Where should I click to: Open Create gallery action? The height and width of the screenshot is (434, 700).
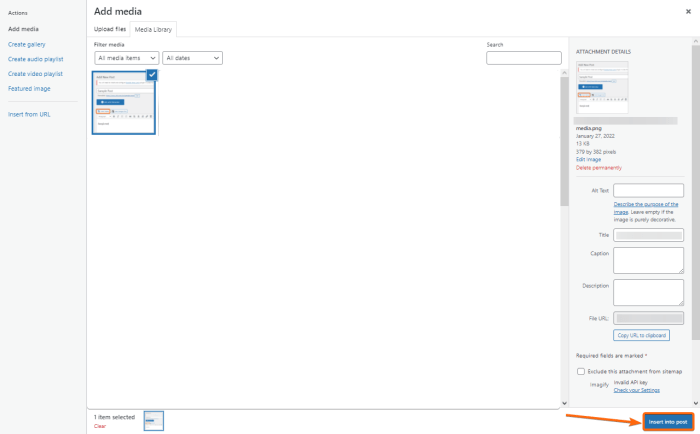tap(26, 44)
